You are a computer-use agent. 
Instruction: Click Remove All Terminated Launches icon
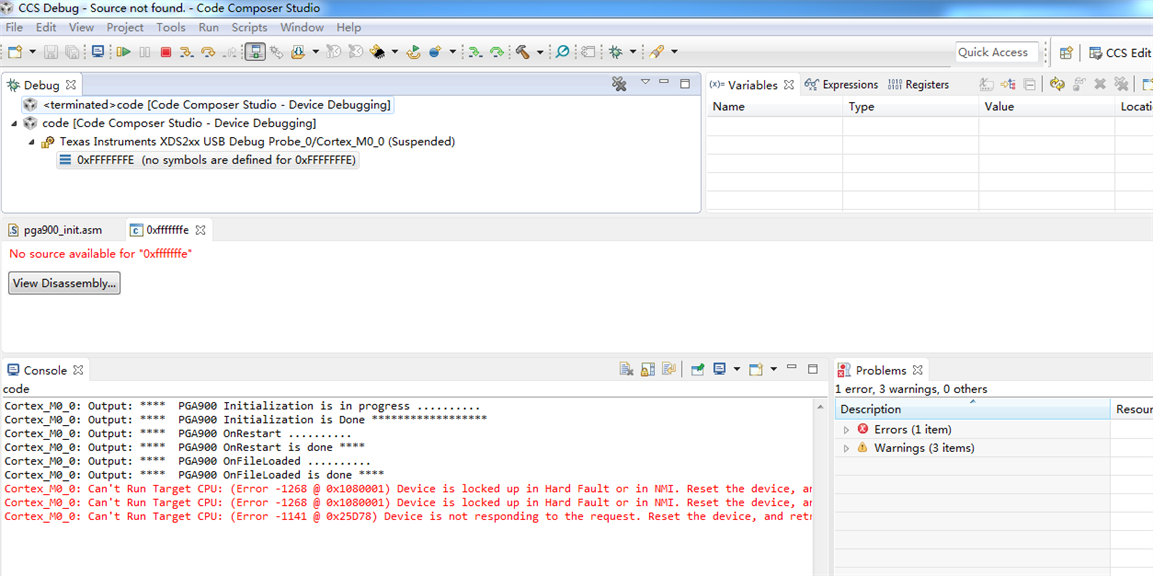click(619, 84)
